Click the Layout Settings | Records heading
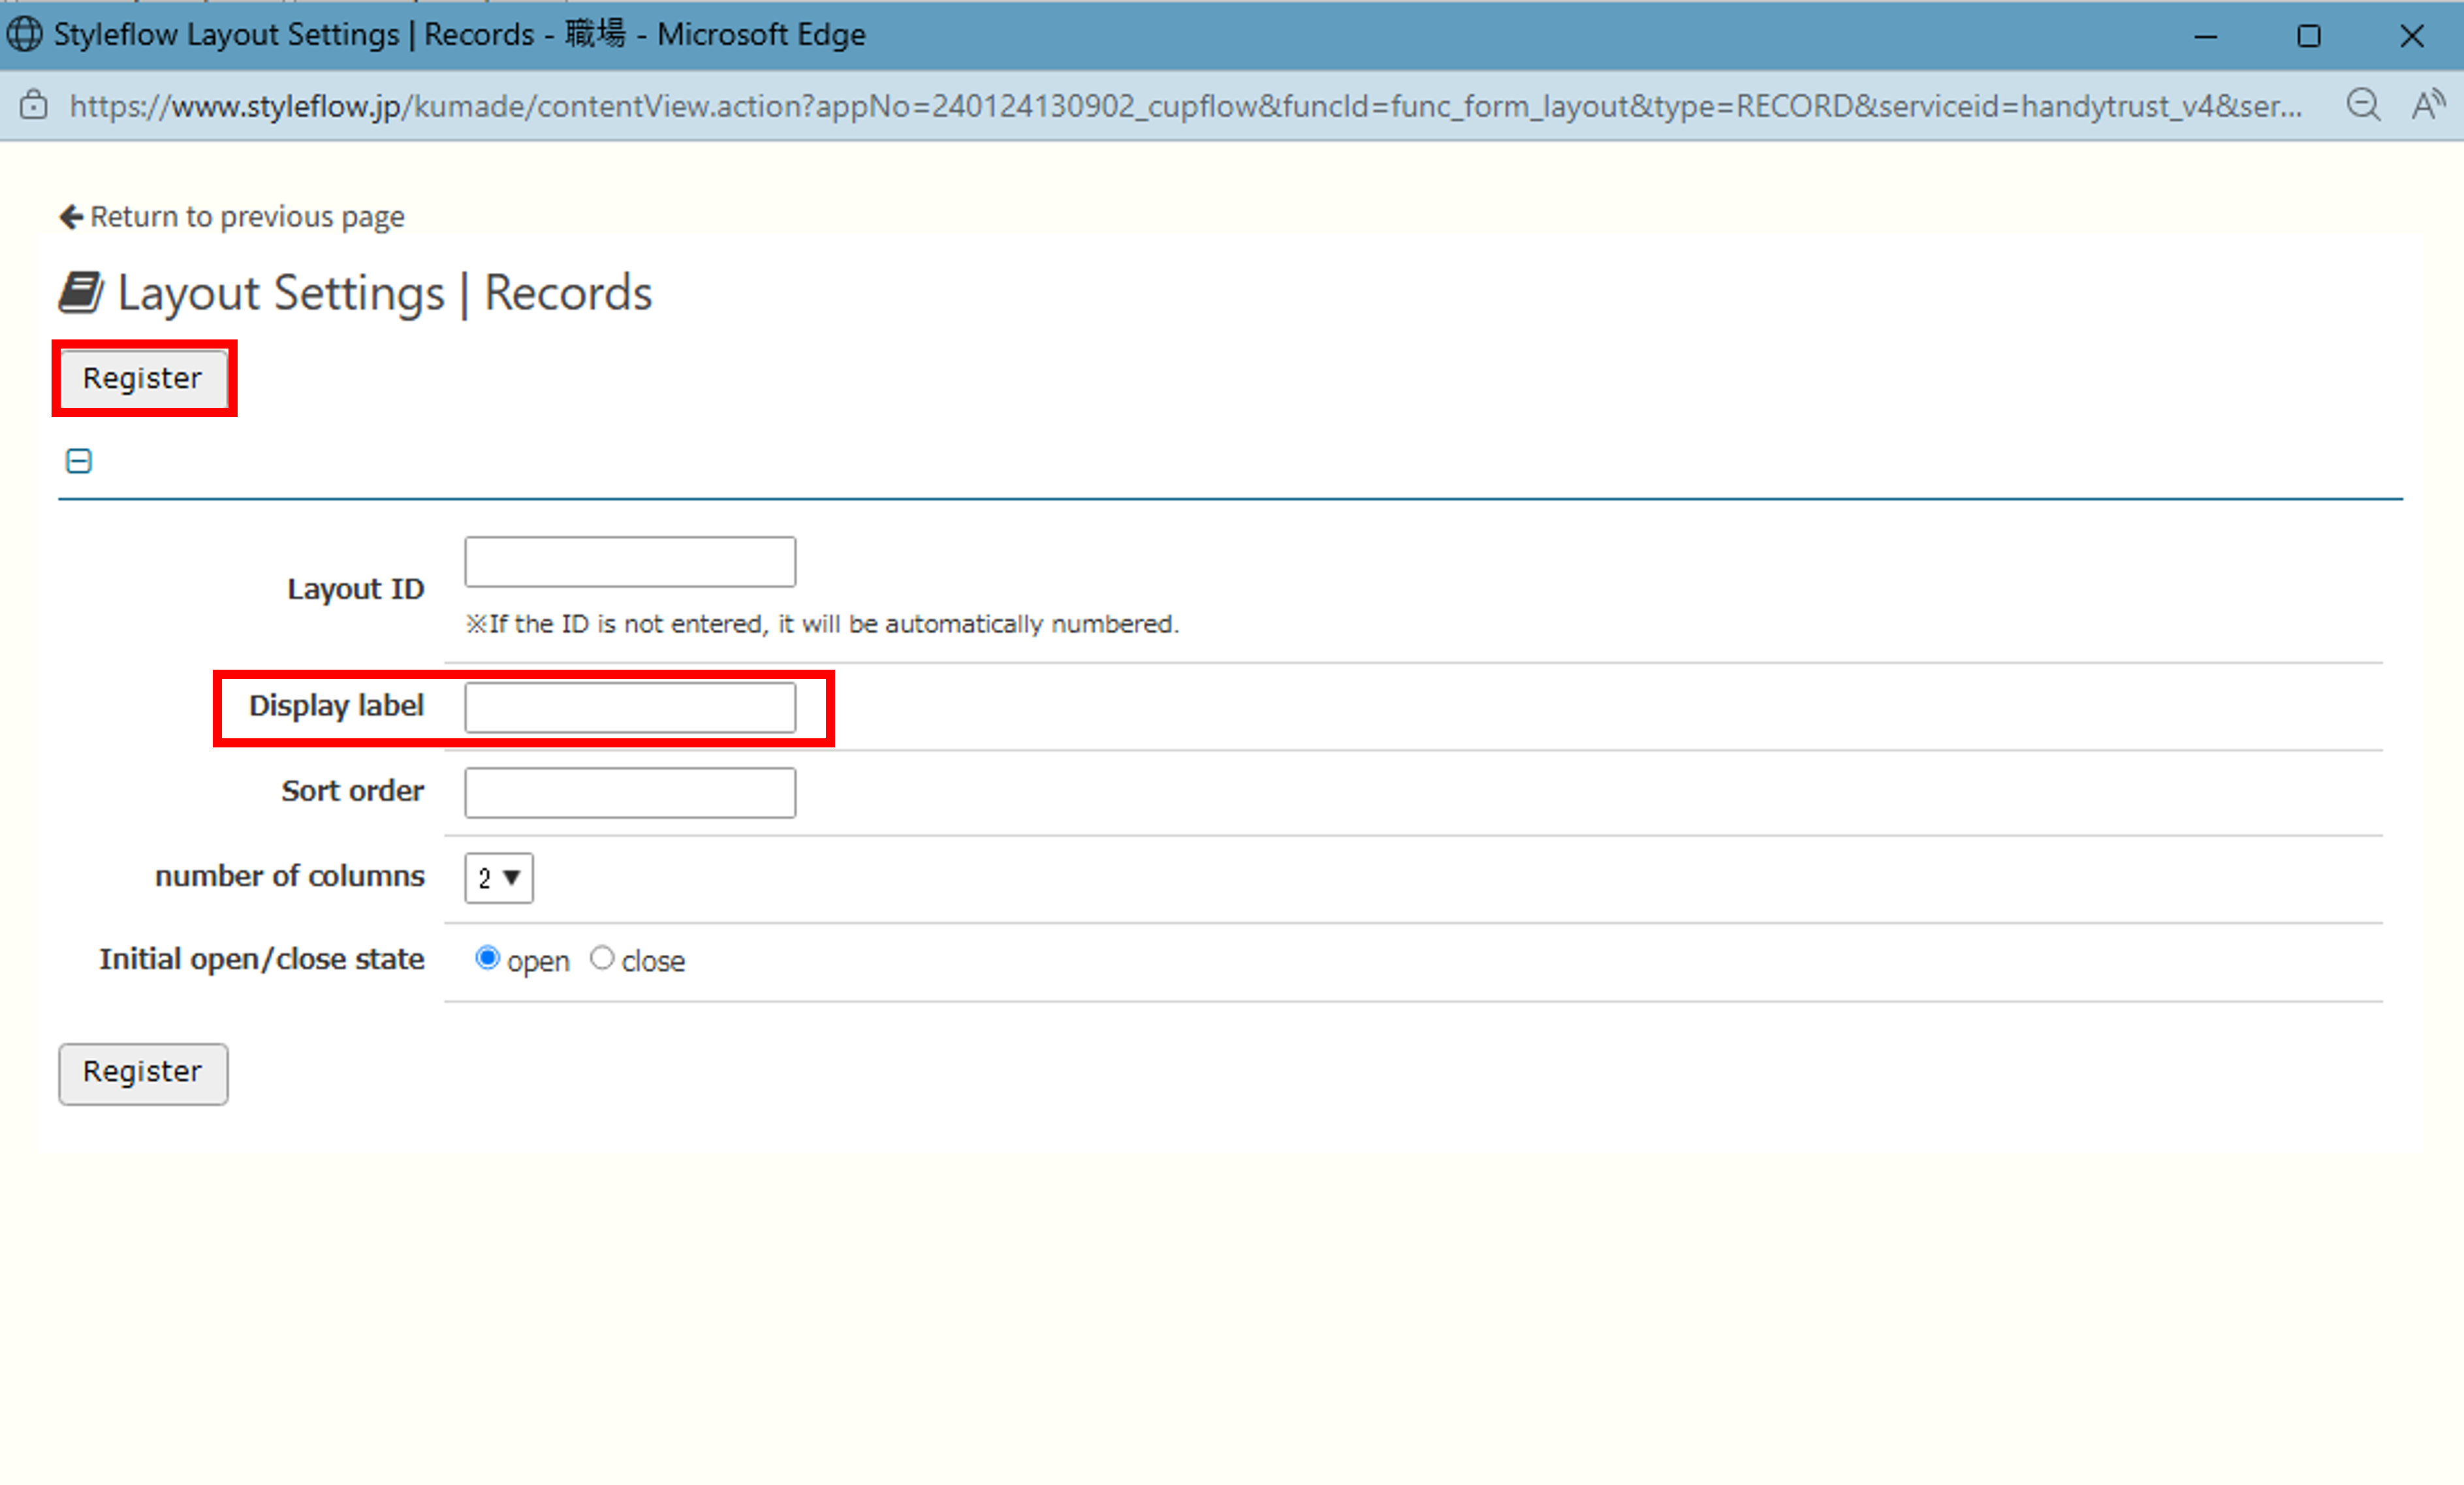This screenshot has height=1485, width=2464. (385, 293)
